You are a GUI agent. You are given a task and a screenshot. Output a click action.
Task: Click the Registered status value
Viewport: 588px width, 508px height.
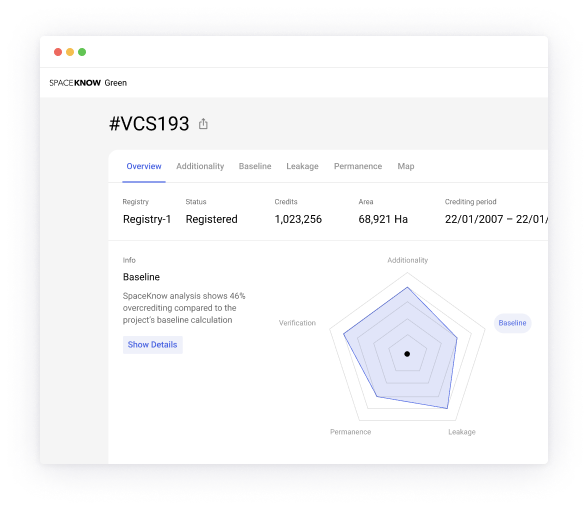212,219
